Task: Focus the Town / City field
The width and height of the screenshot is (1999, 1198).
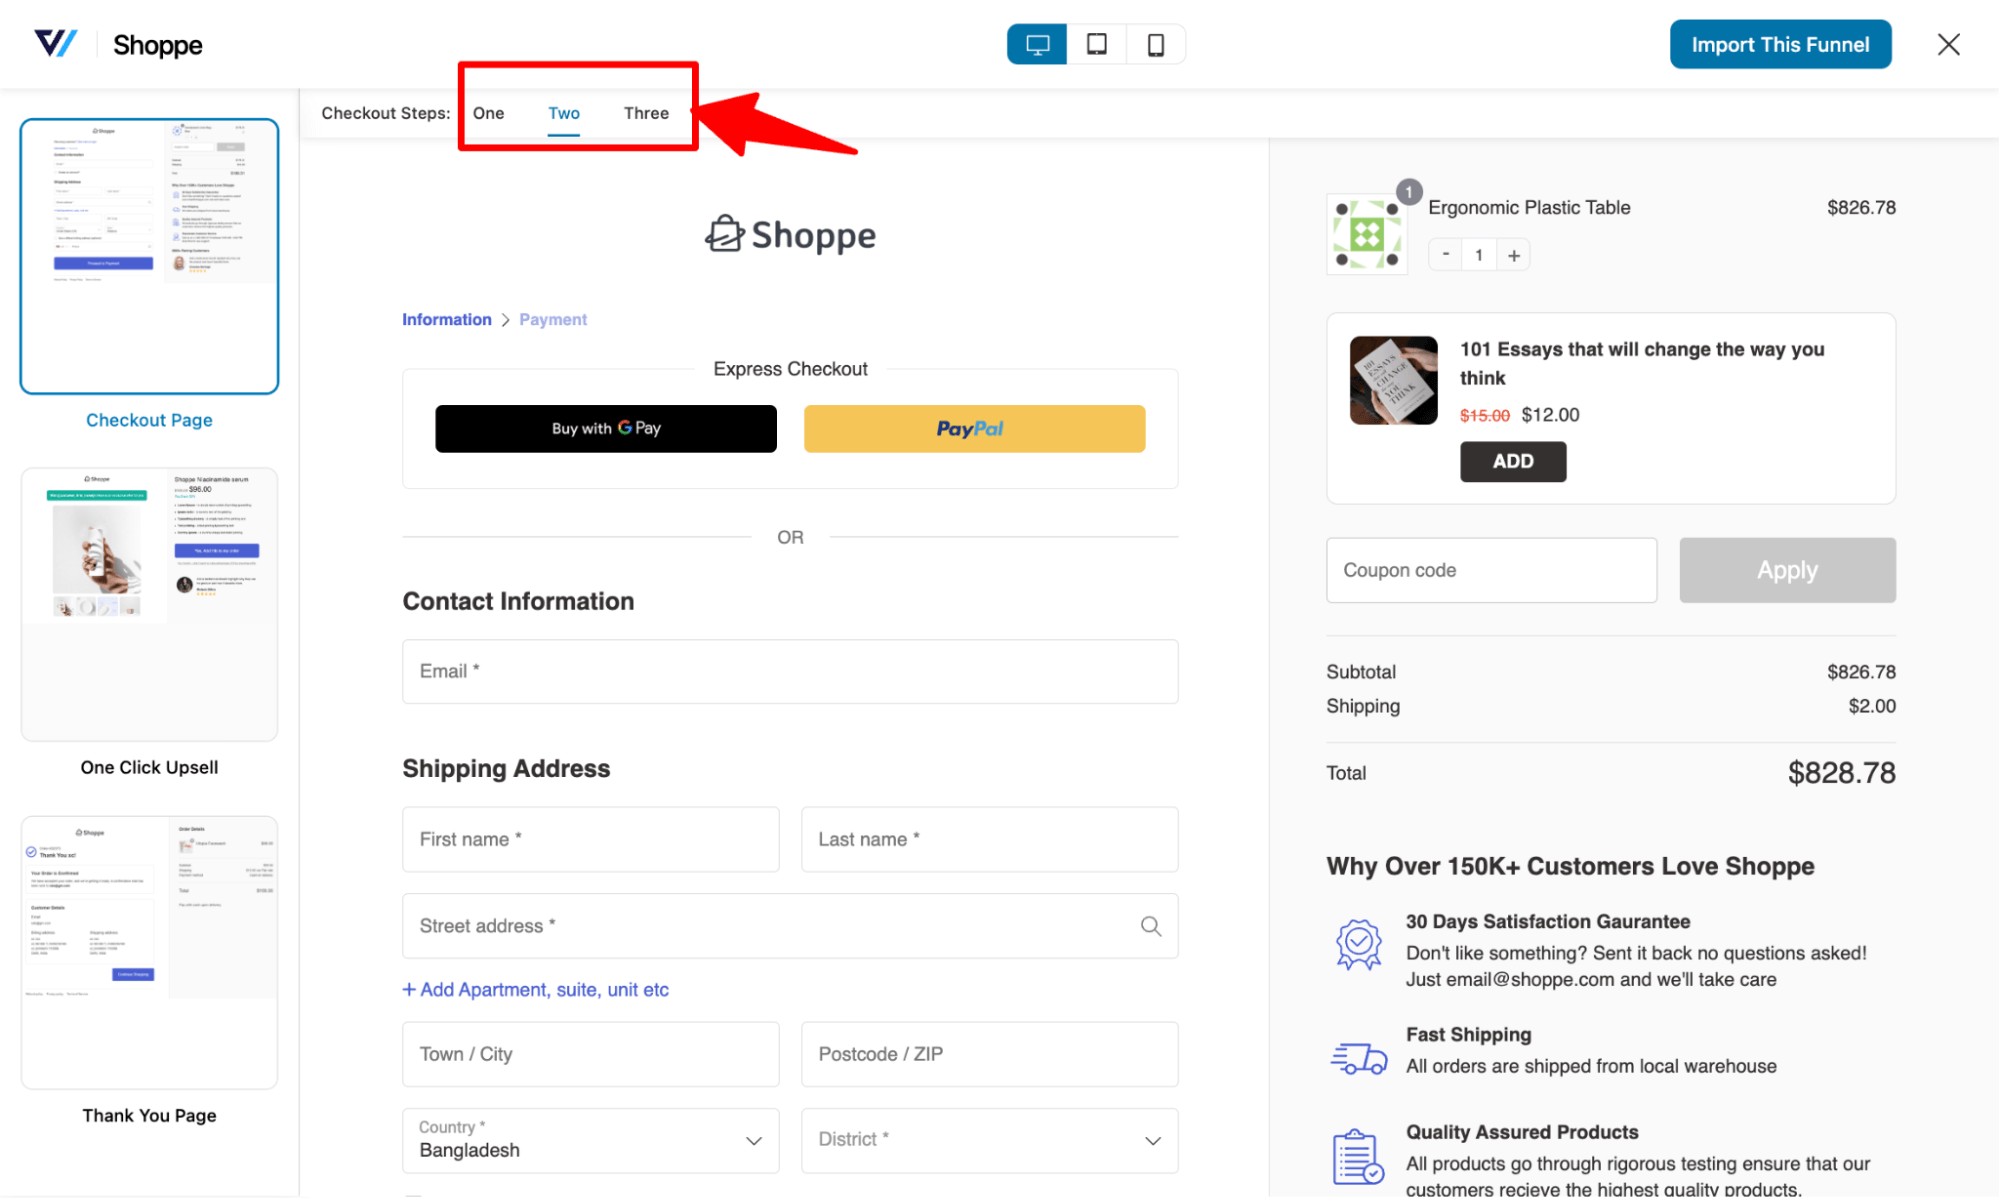Action: click(x=590, y=1054)
